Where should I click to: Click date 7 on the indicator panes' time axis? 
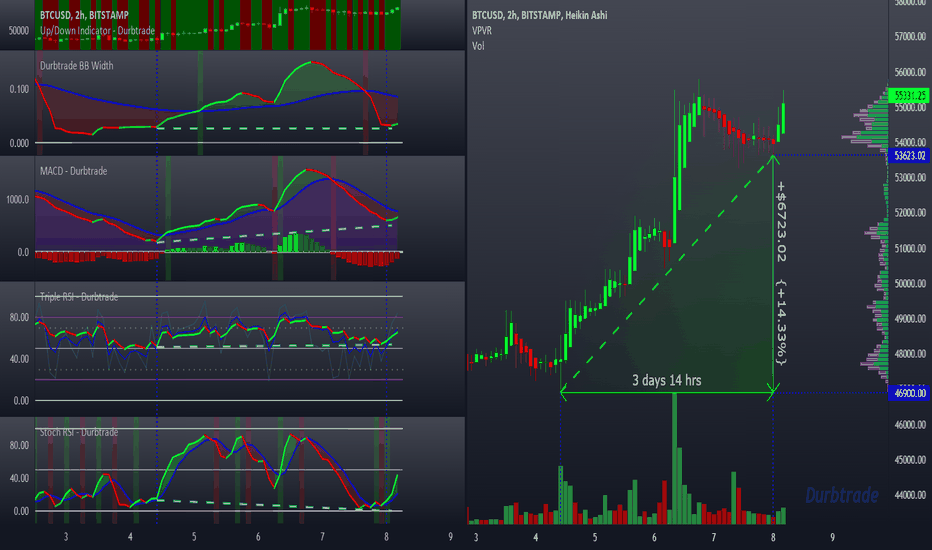[x=322, y=536]
